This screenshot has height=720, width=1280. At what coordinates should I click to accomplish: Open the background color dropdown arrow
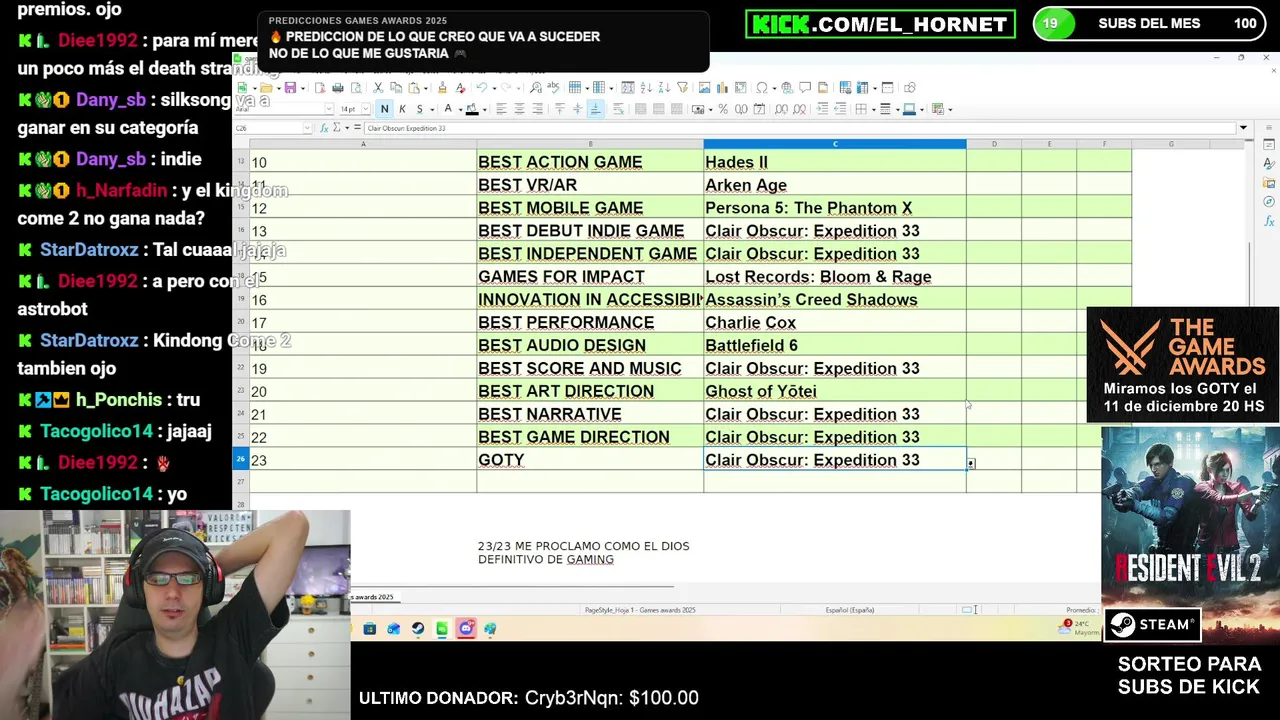point(484,109)
